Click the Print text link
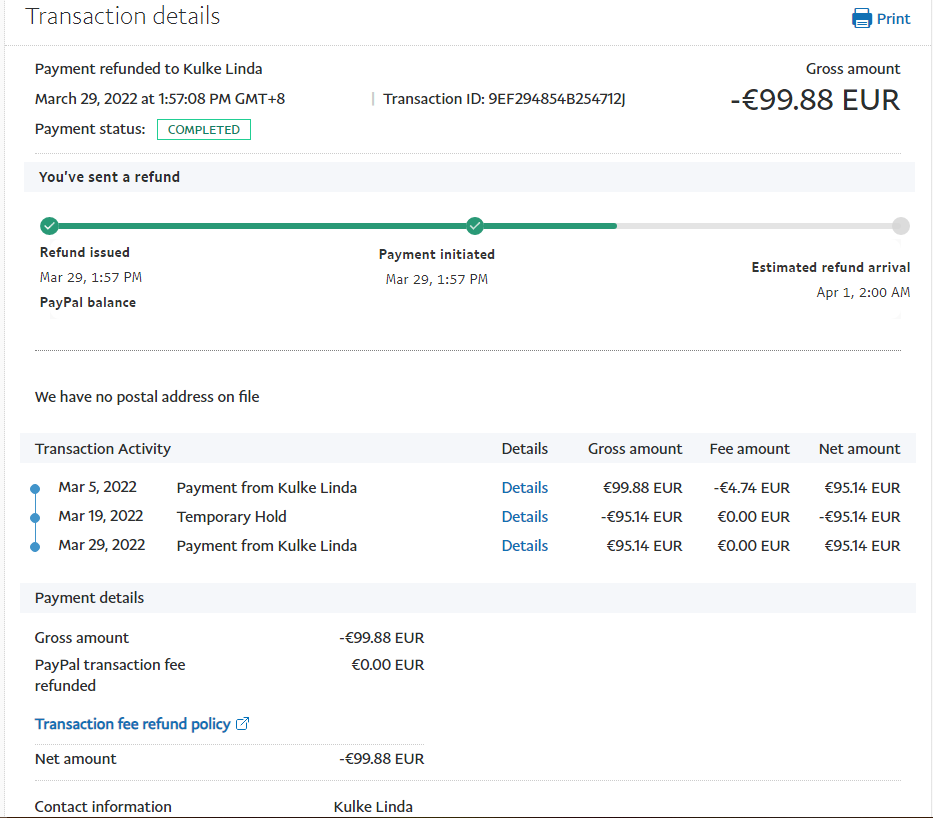The width and height of the screenshot is (933, 818). [x=893, y=19]
